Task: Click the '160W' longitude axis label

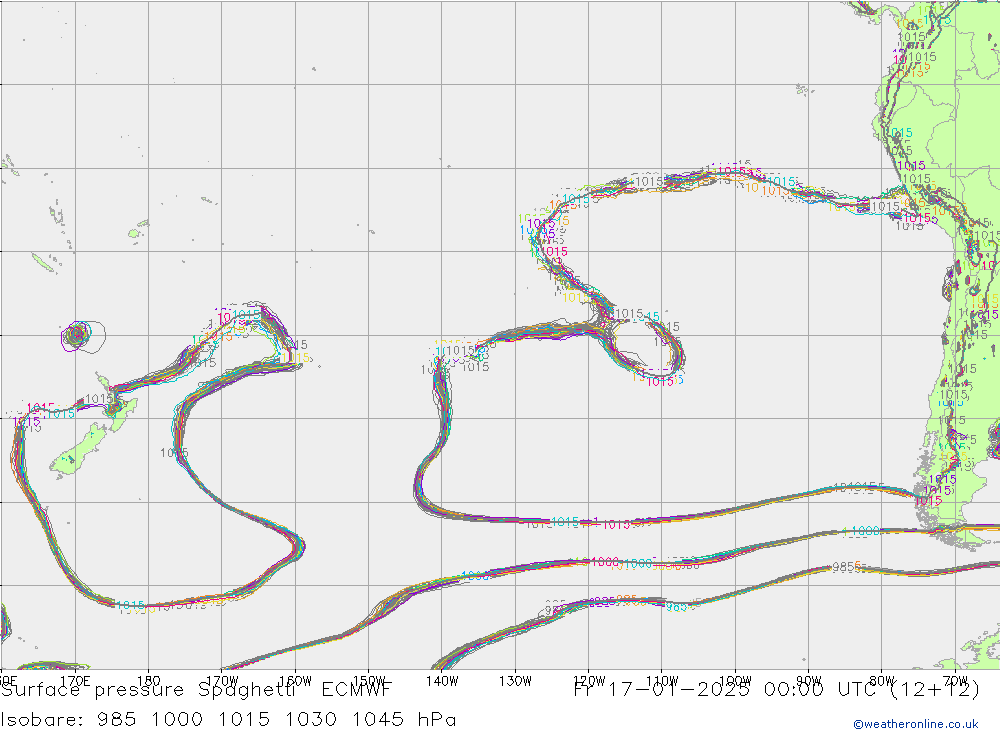Action: pos(295,681)
